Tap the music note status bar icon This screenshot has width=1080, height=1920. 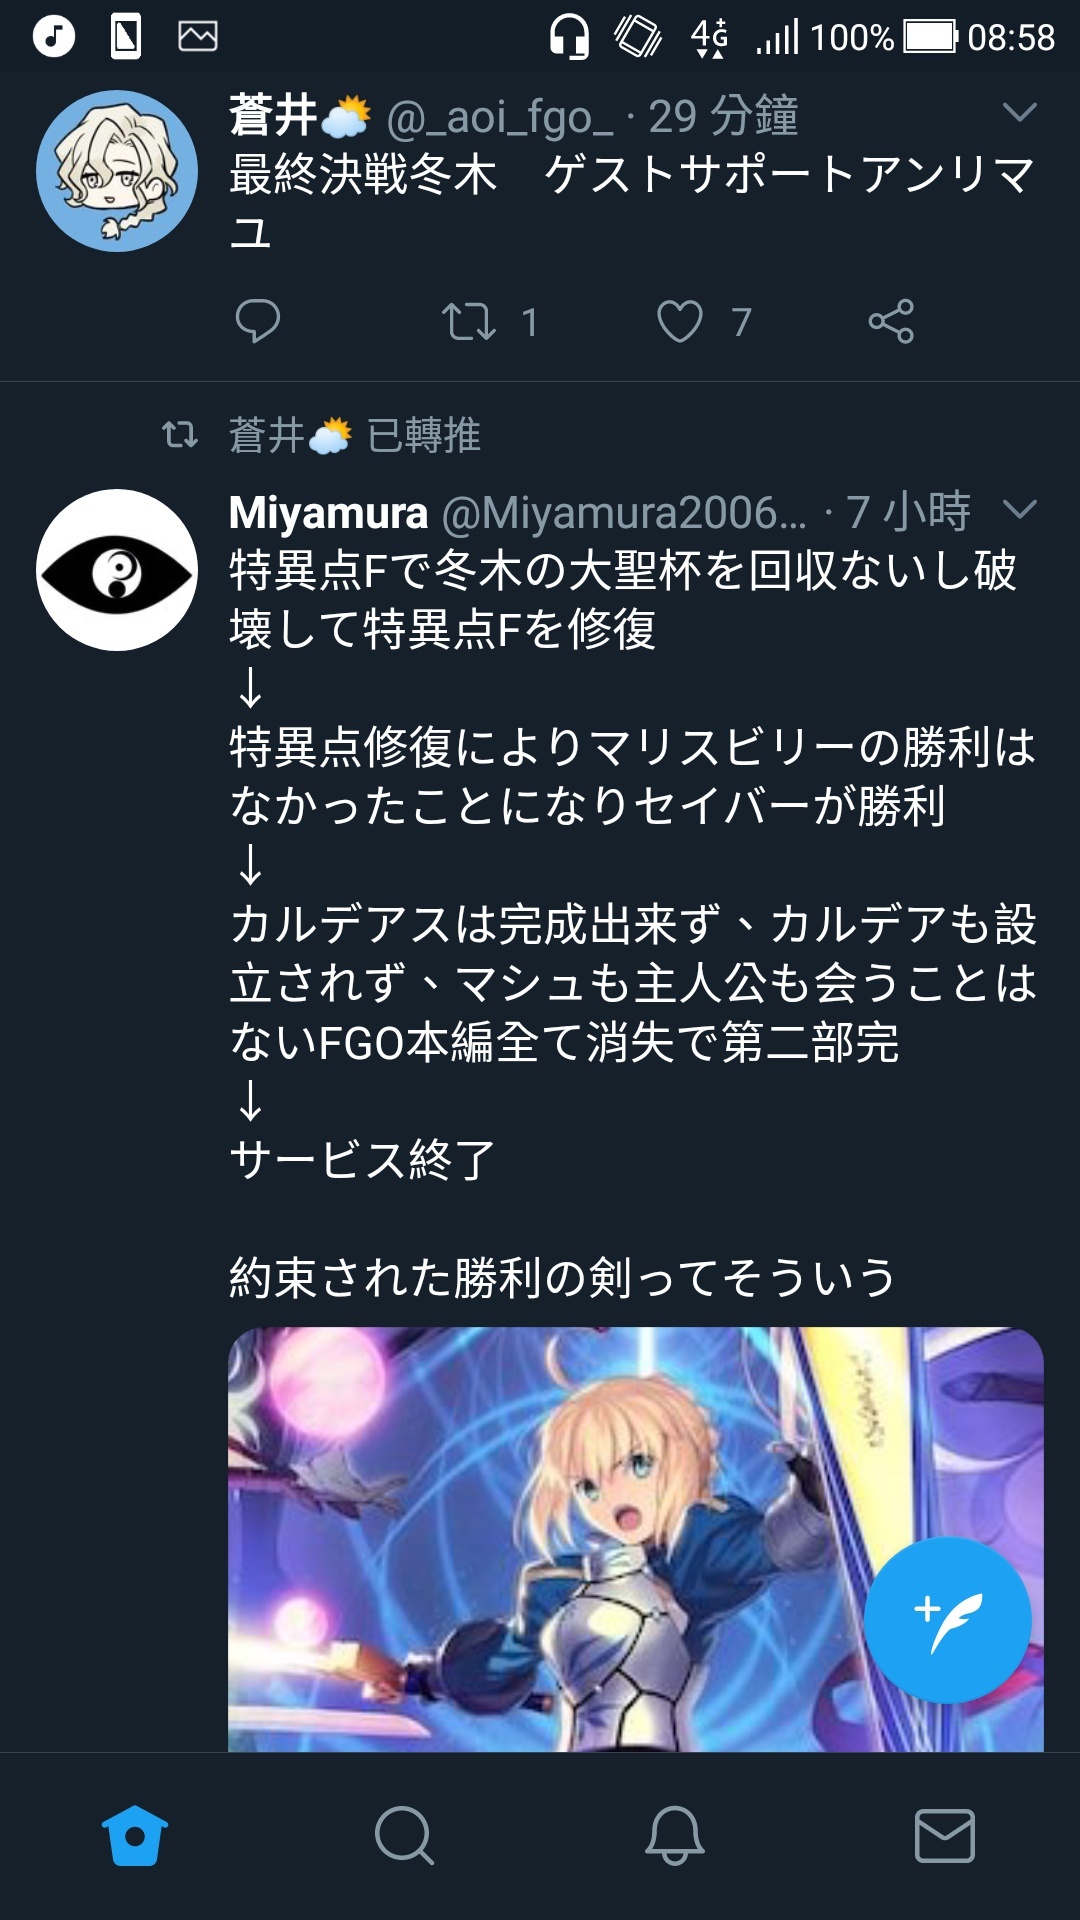click(54, 37)
